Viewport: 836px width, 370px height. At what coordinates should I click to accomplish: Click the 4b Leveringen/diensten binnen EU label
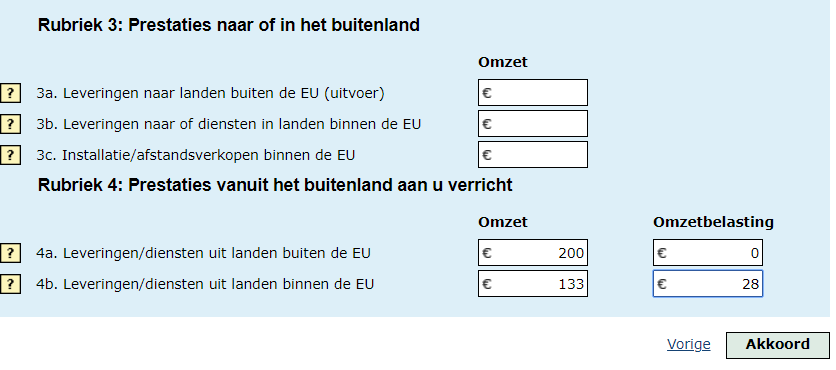[x=205, y=284]
